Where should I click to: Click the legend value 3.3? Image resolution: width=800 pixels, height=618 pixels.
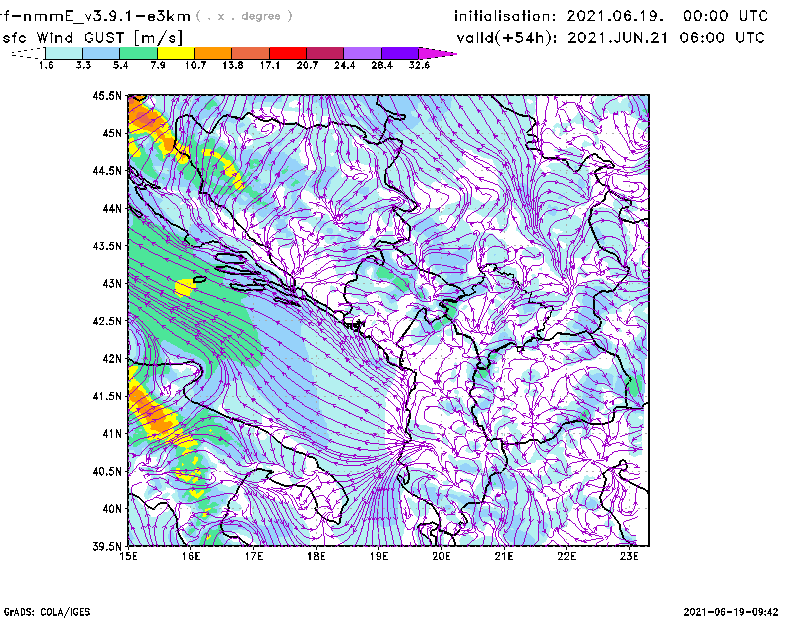(83, 65)
